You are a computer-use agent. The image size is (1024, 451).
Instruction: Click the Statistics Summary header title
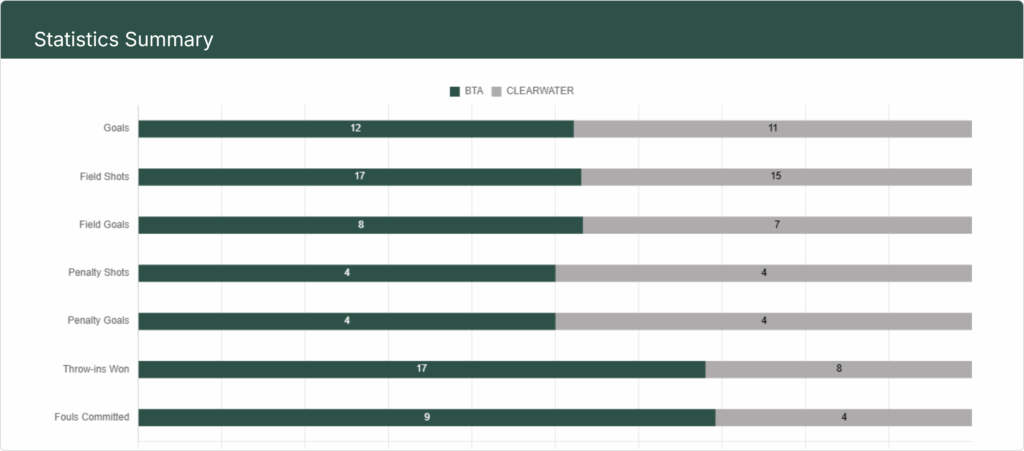[123, 40]
